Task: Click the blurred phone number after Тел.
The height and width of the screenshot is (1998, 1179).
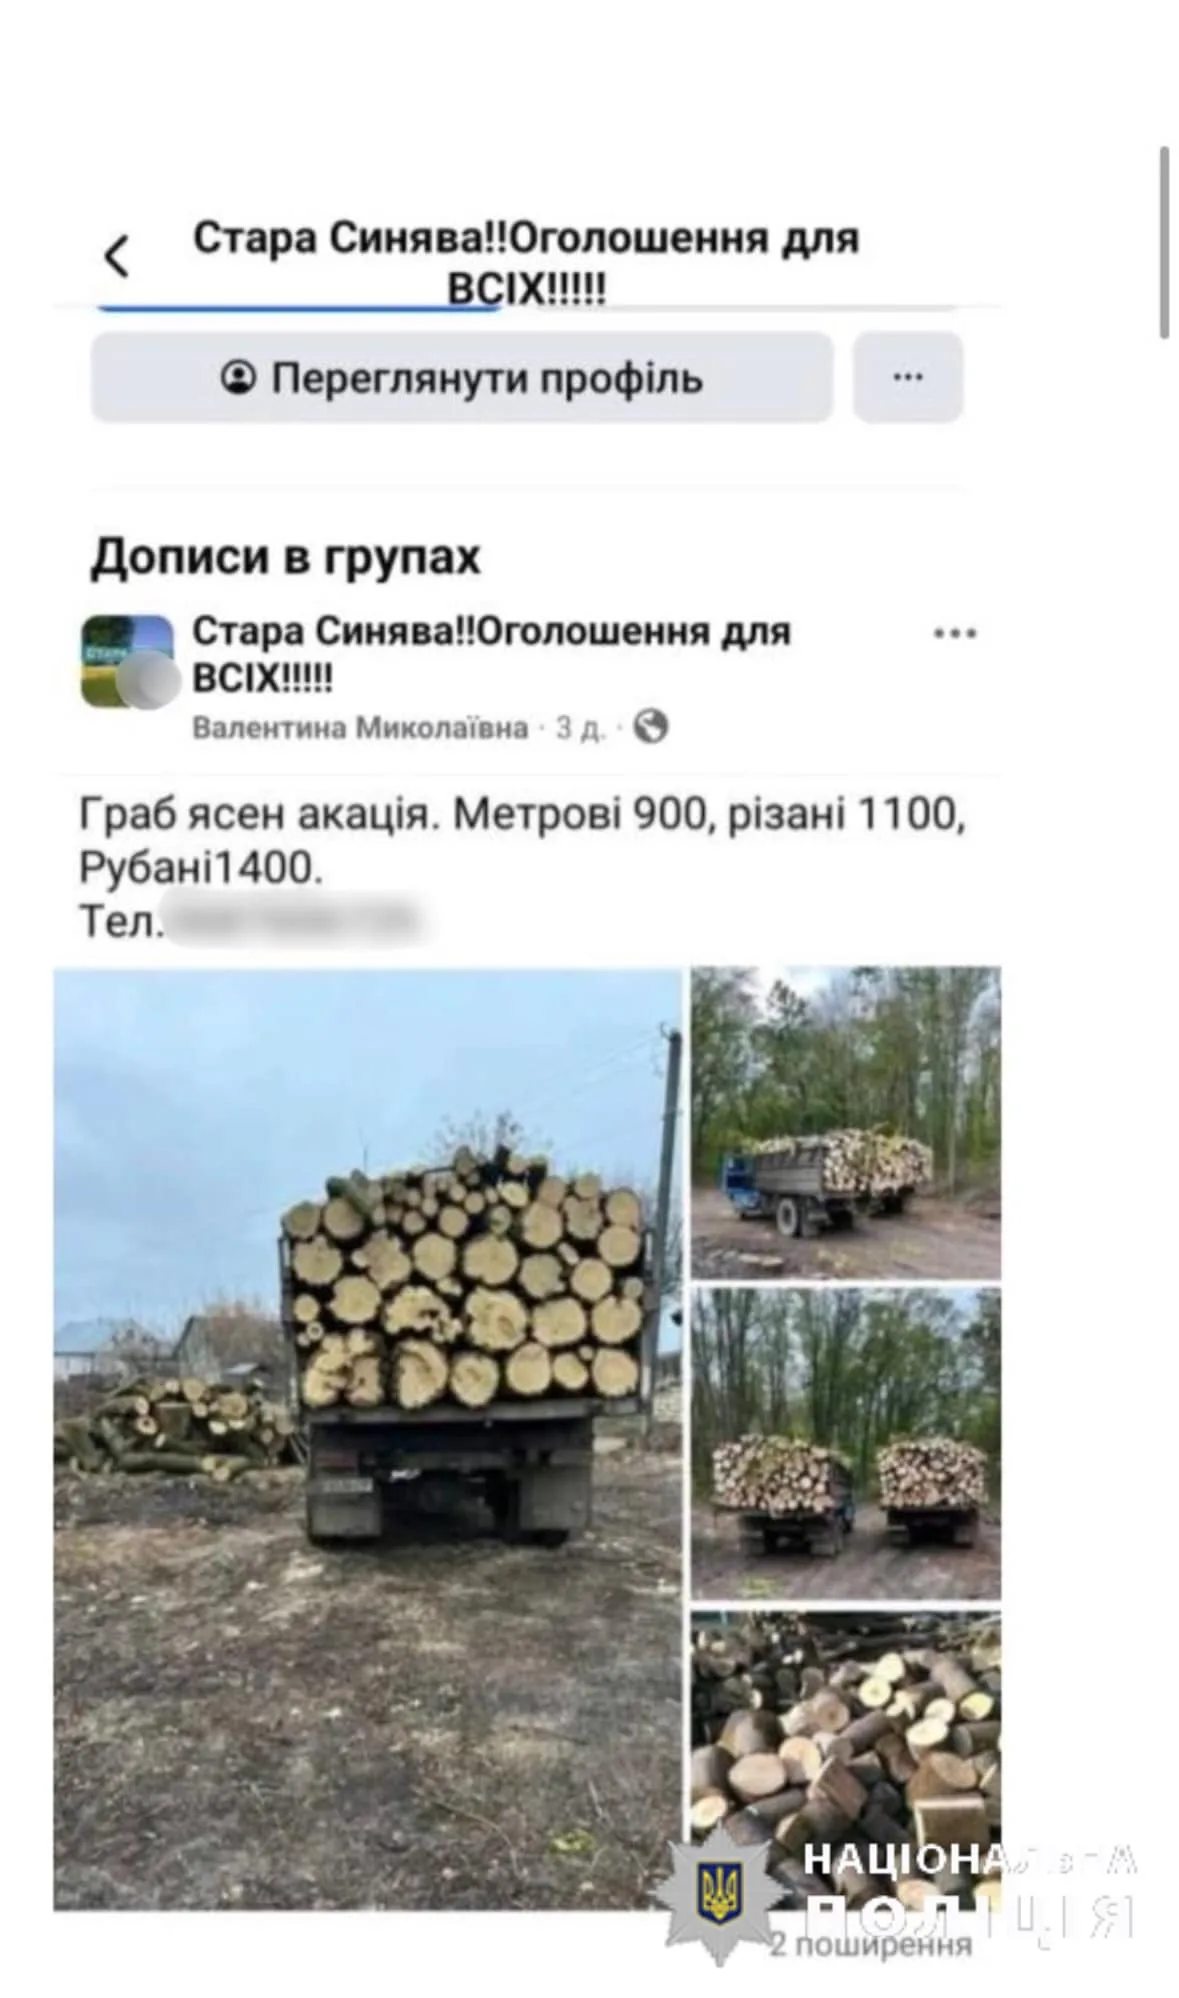Action: tap(296, 921)
